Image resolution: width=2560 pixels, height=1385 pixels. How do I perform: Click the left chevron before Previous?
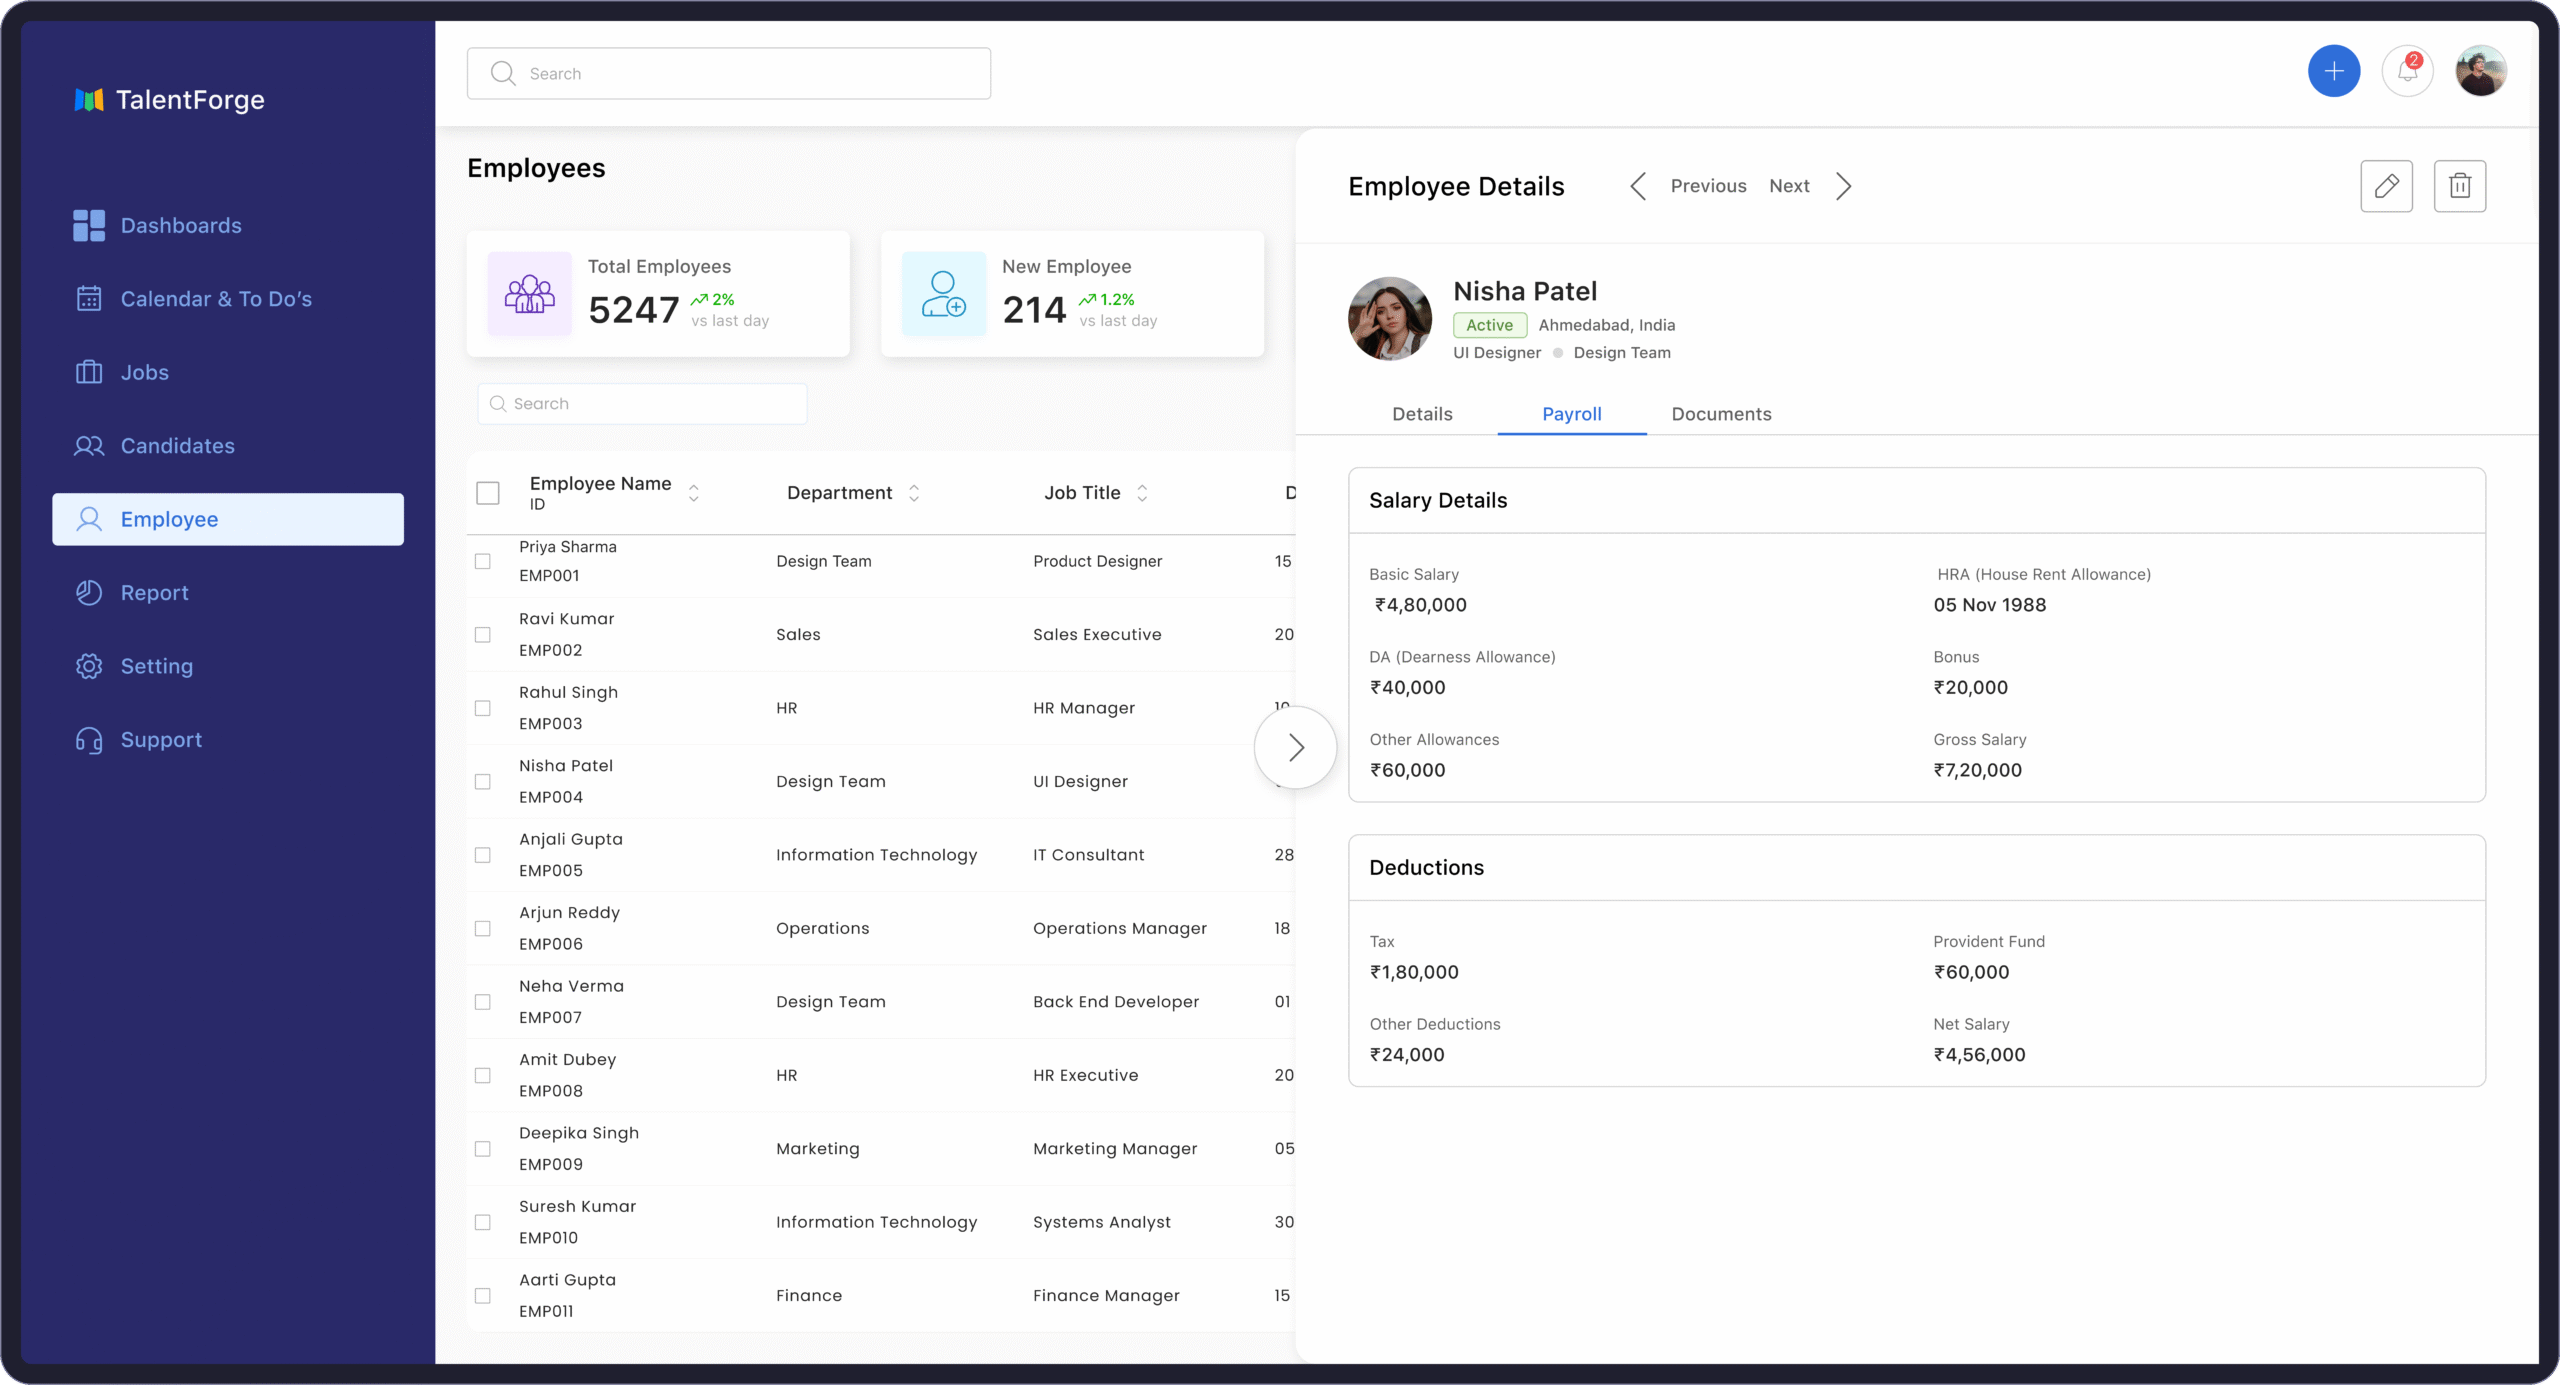1638,186
